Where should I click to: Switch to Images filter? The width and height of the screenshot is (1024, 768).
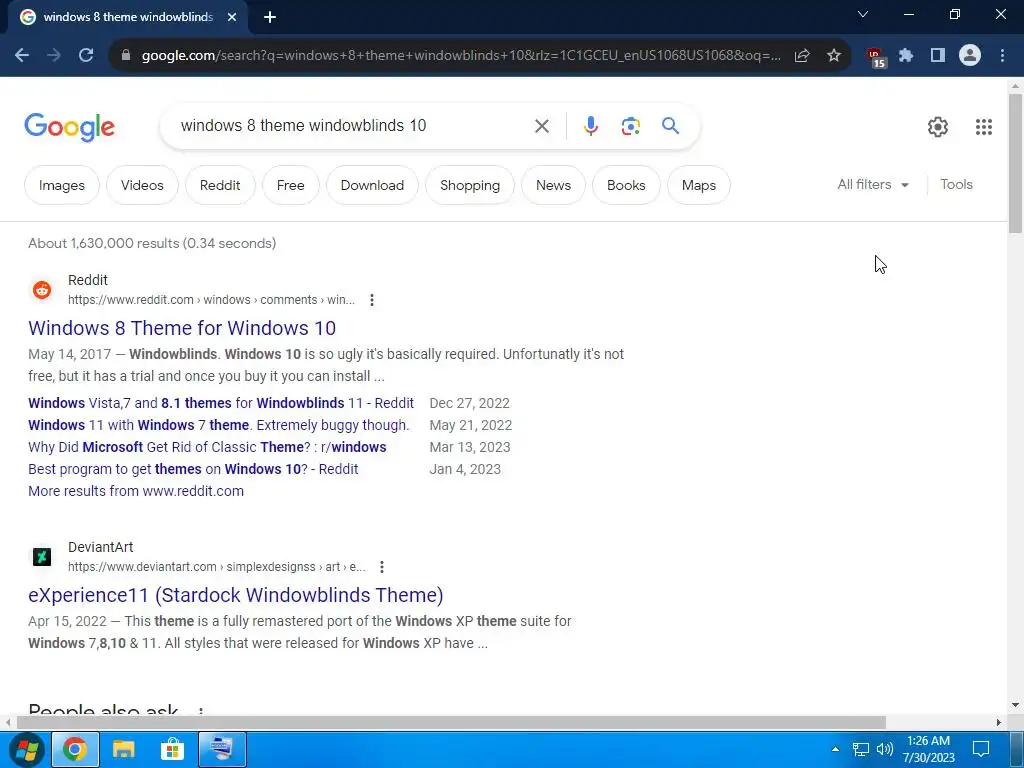pos(61,185)
